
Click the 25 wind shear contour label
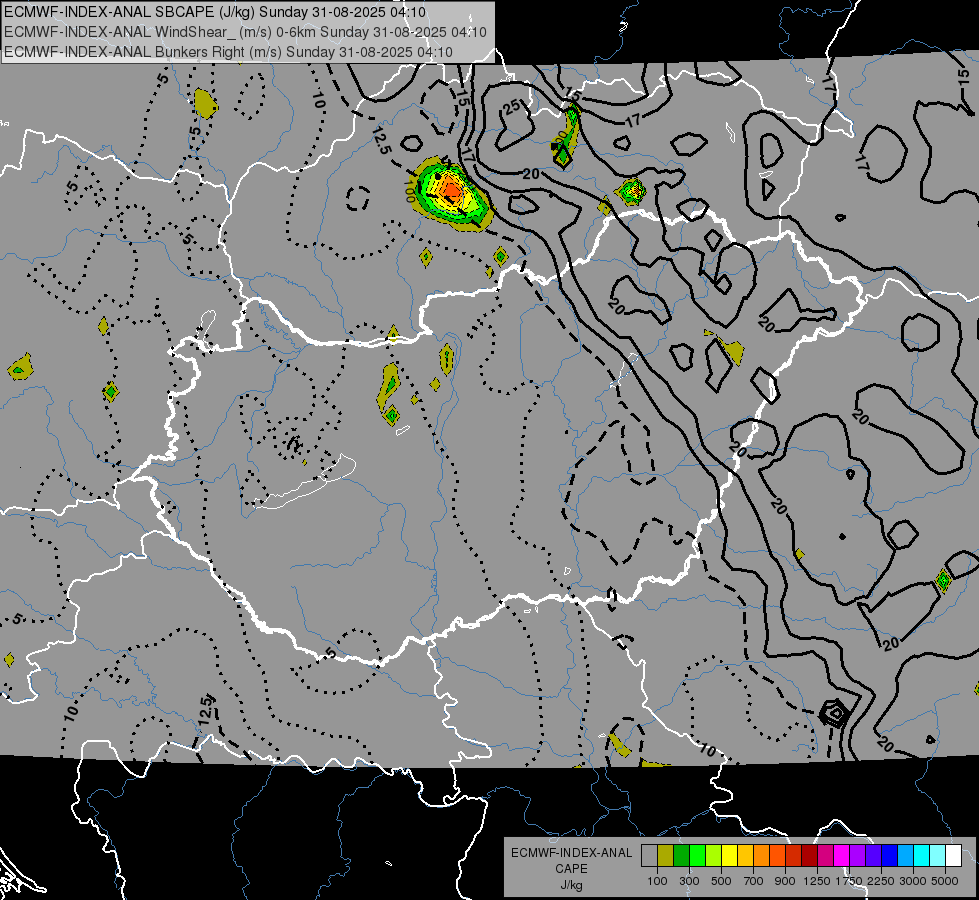[x=512, y=107]
